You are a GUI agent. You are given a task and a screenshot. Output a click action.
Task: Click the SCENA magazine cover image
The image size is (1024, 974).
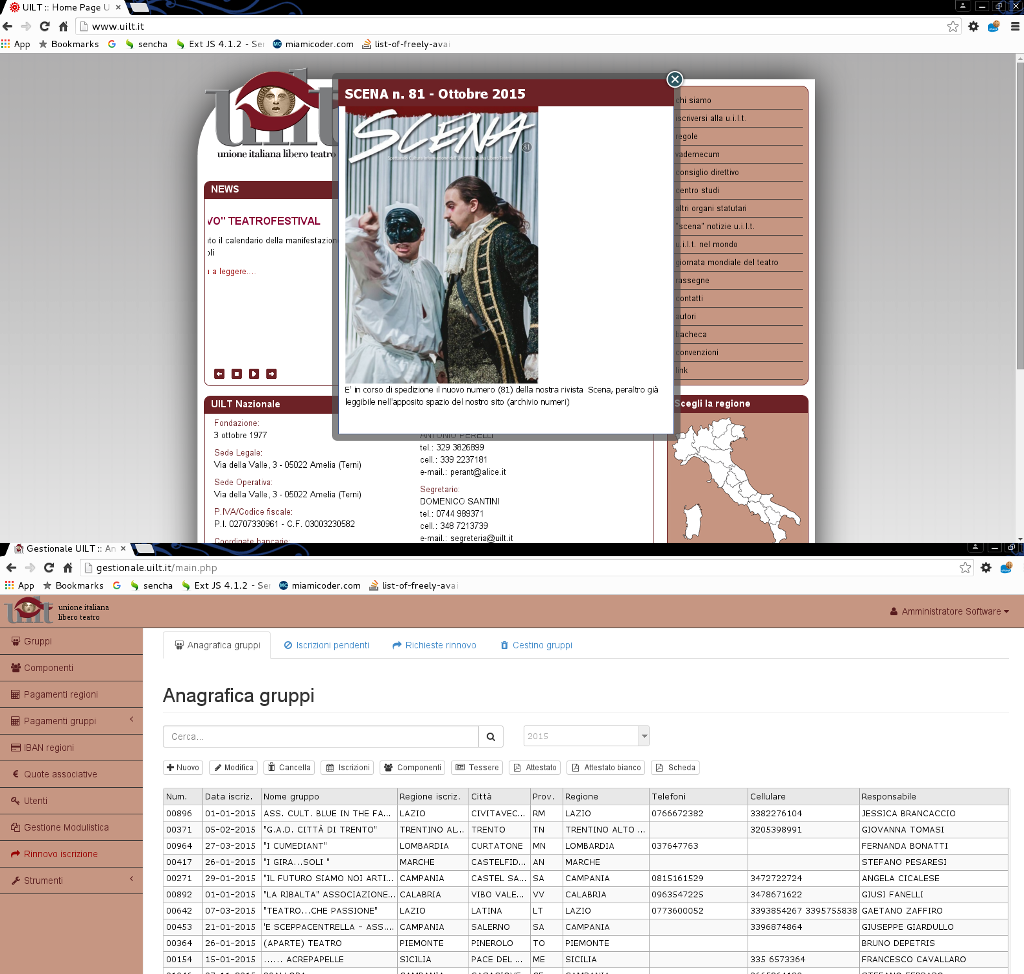[x=441, y=245]
